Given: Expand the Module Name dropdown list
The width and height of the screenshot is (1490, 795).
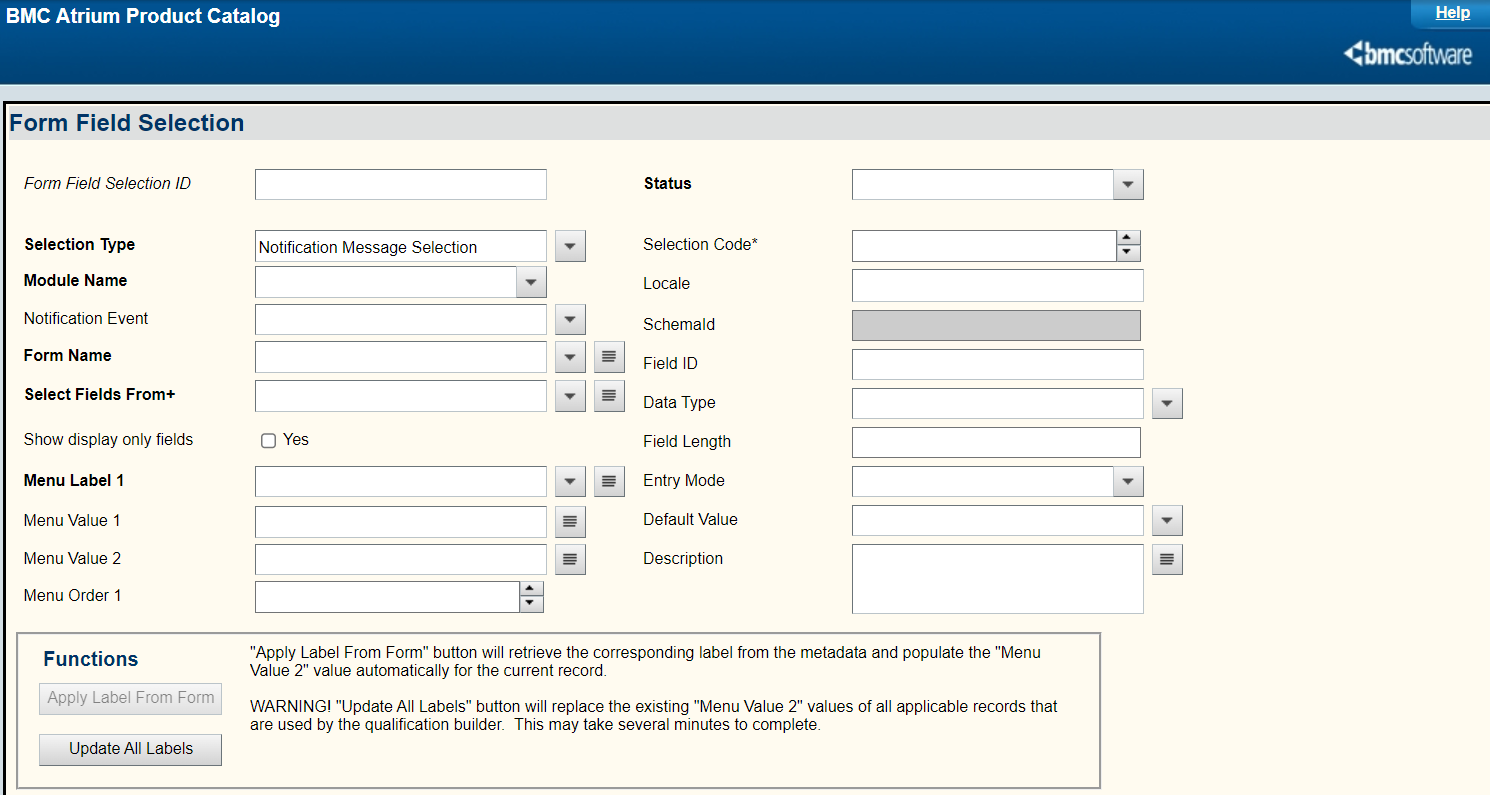Looking at the screenshot, I should [531, 282].
